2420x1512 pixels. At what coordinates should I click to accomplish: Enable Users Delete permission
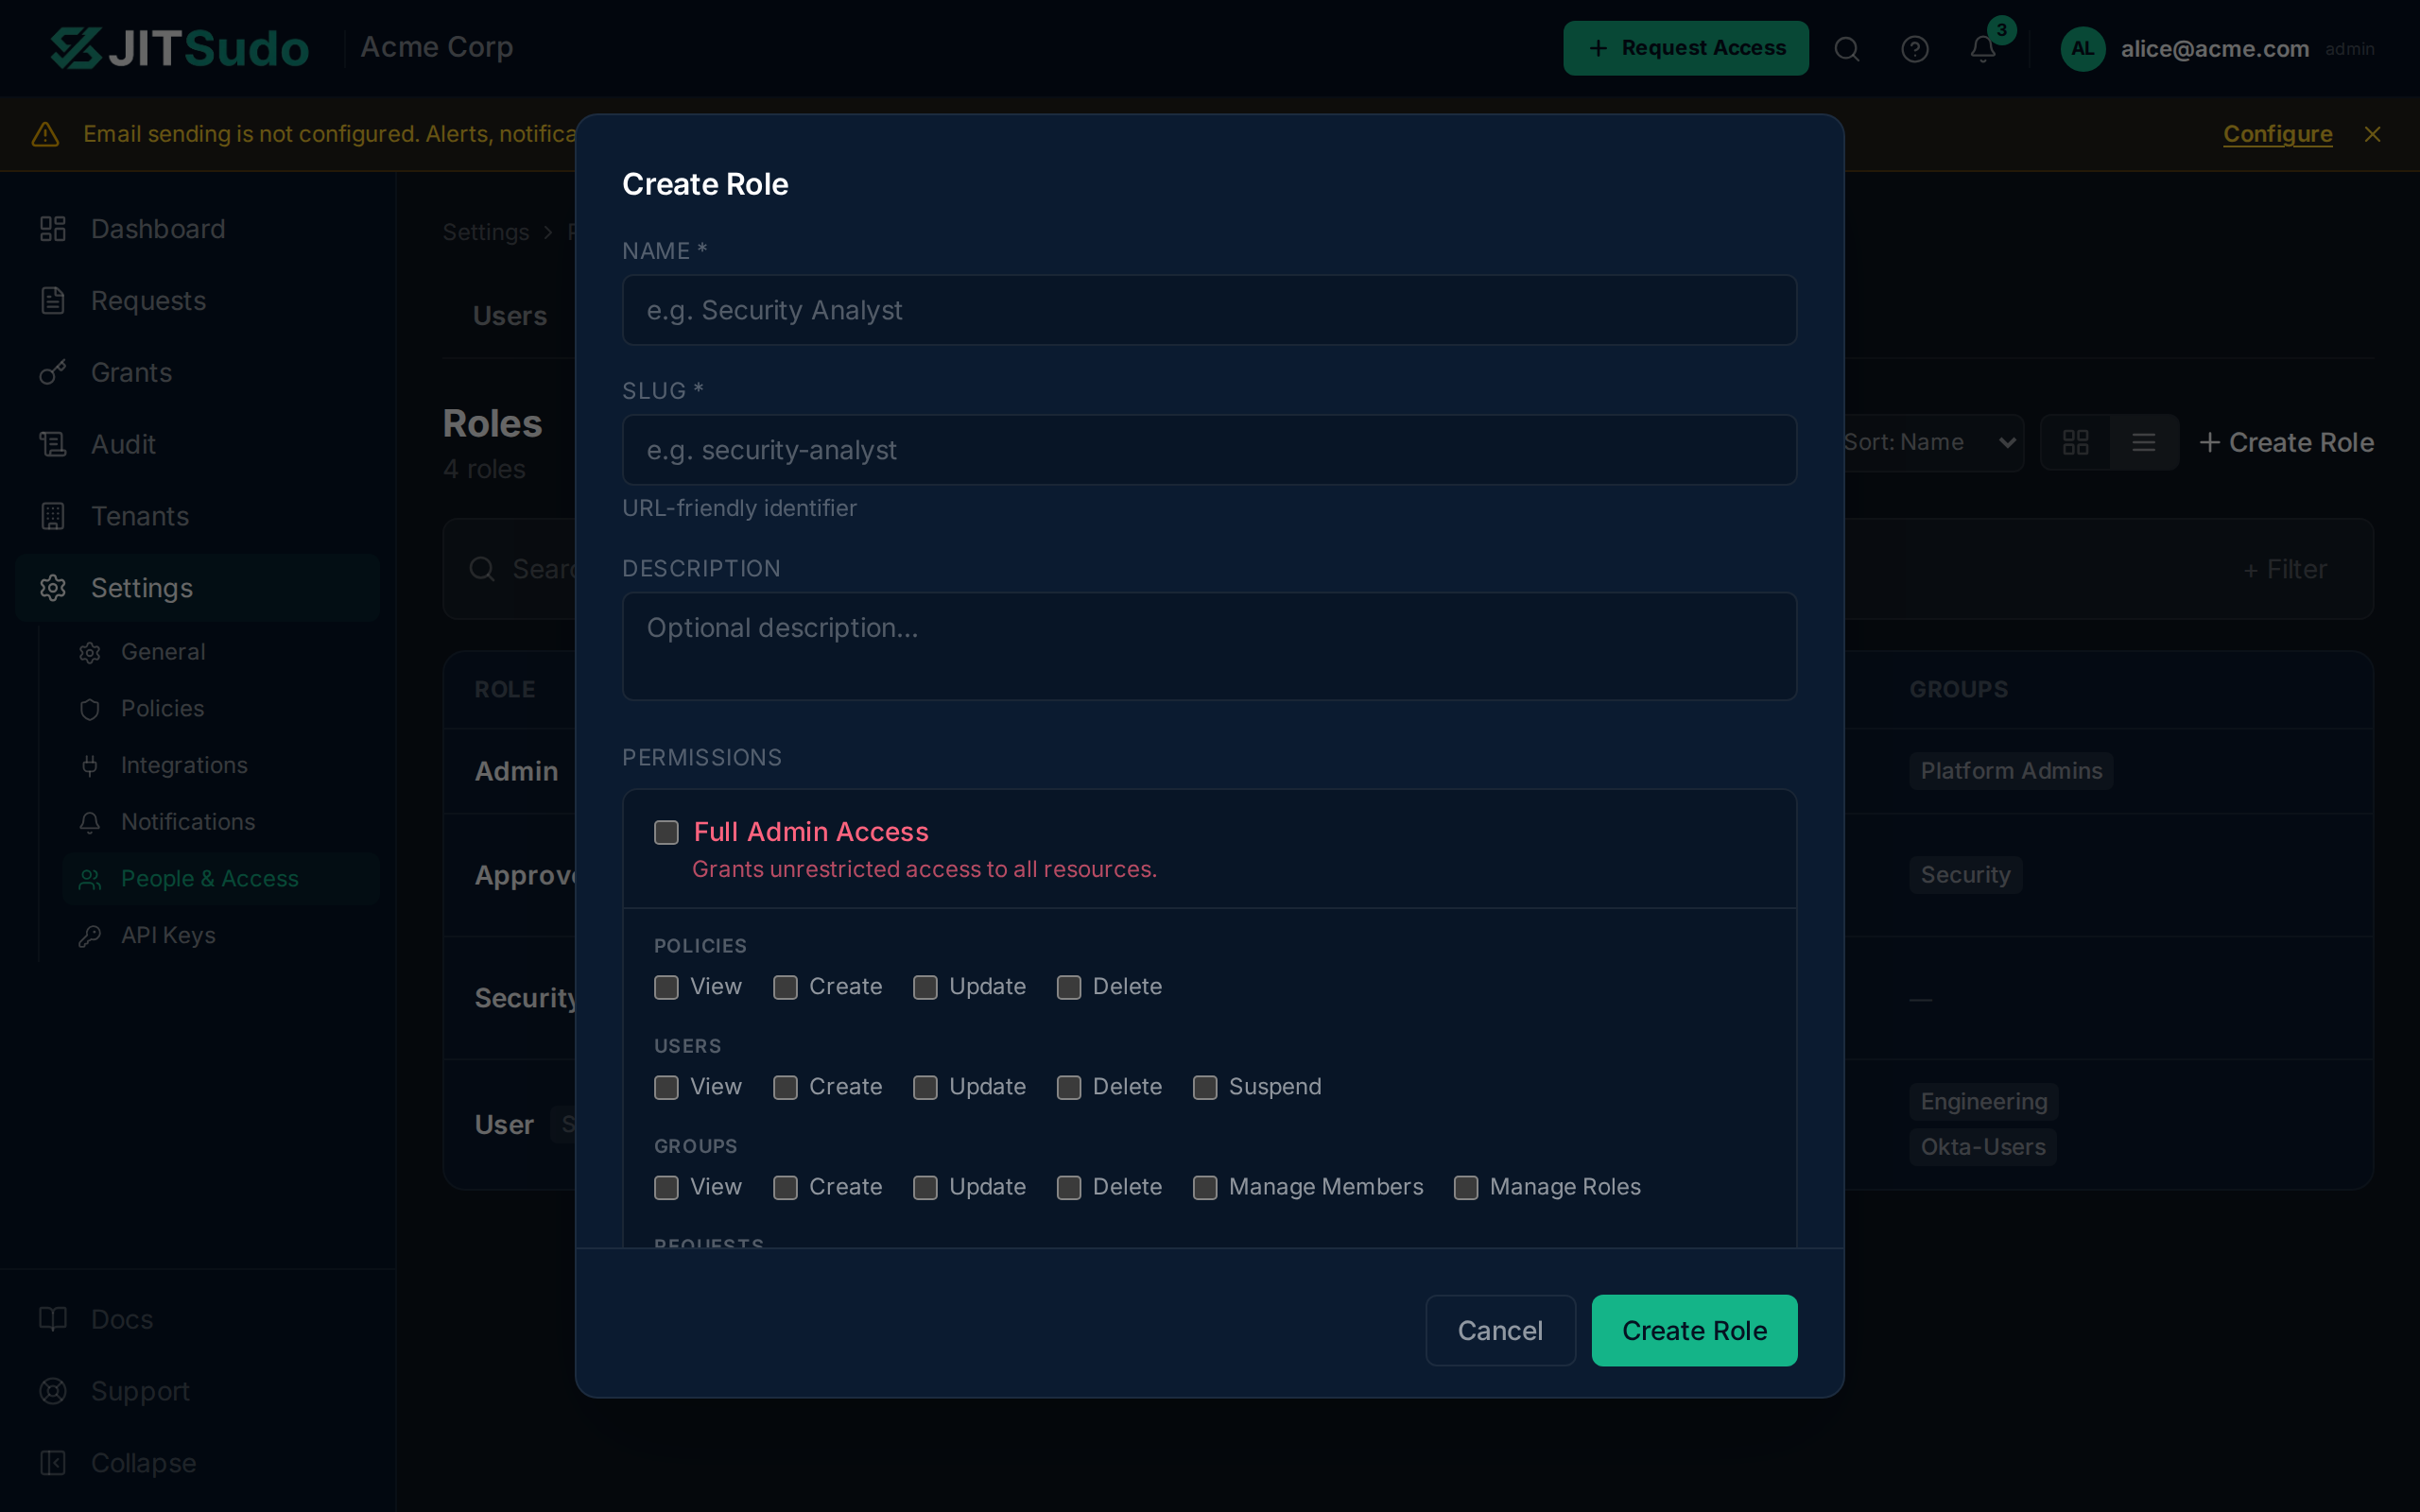click(1069, 1087)
